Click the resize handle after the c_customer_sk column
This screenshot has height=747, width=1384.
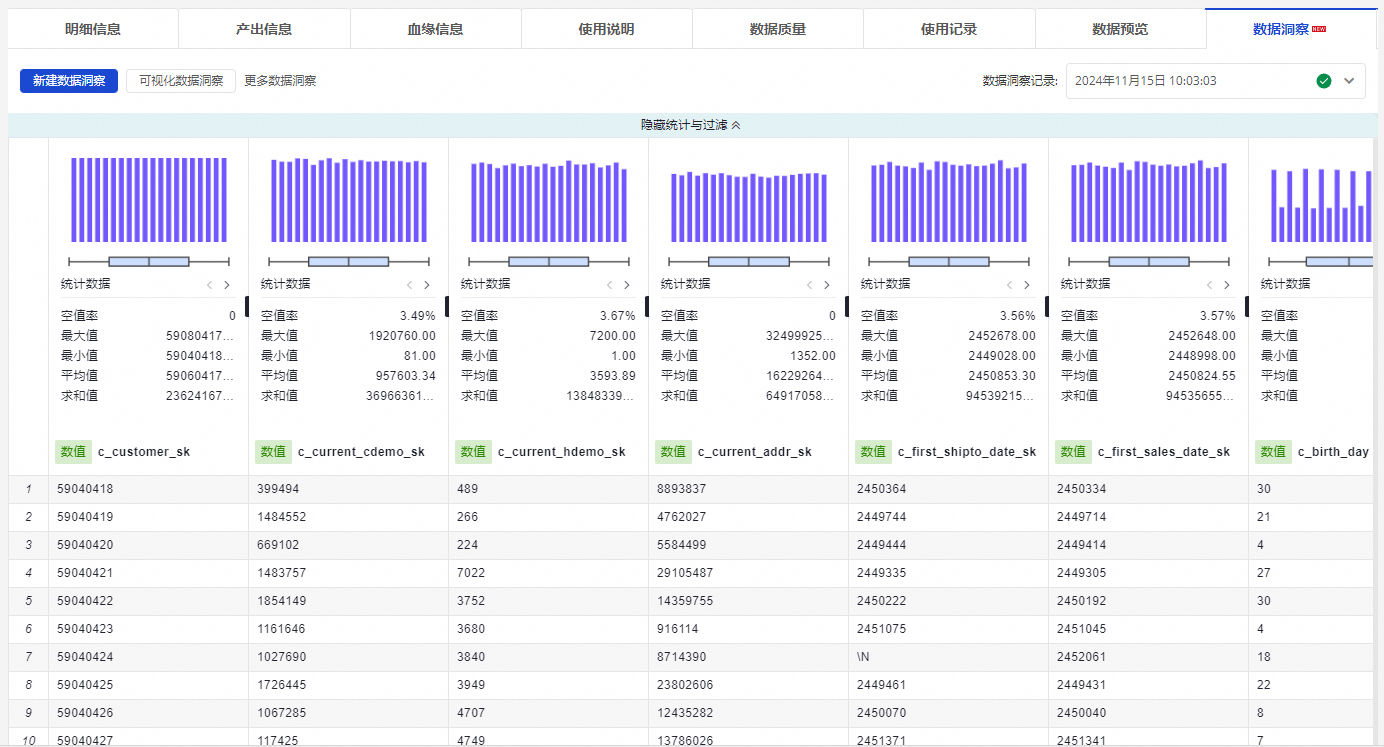tap(247, 306)
